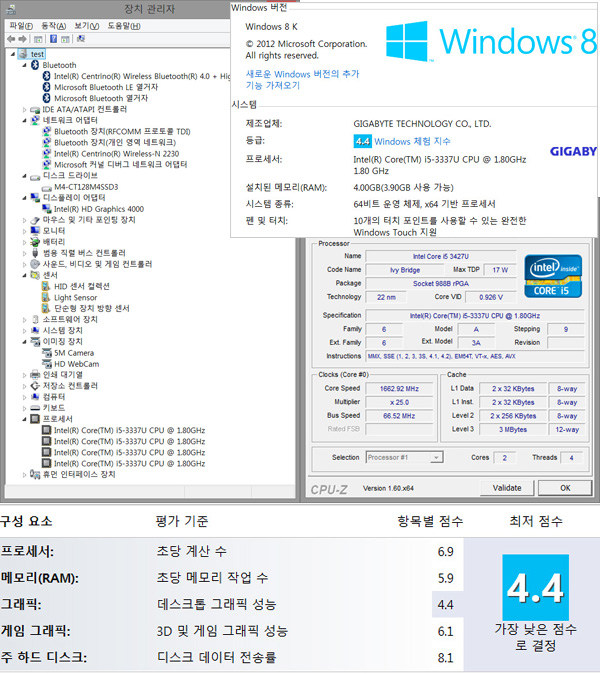Click the blue Help question mark icon
600x675 pixels.
53,39
